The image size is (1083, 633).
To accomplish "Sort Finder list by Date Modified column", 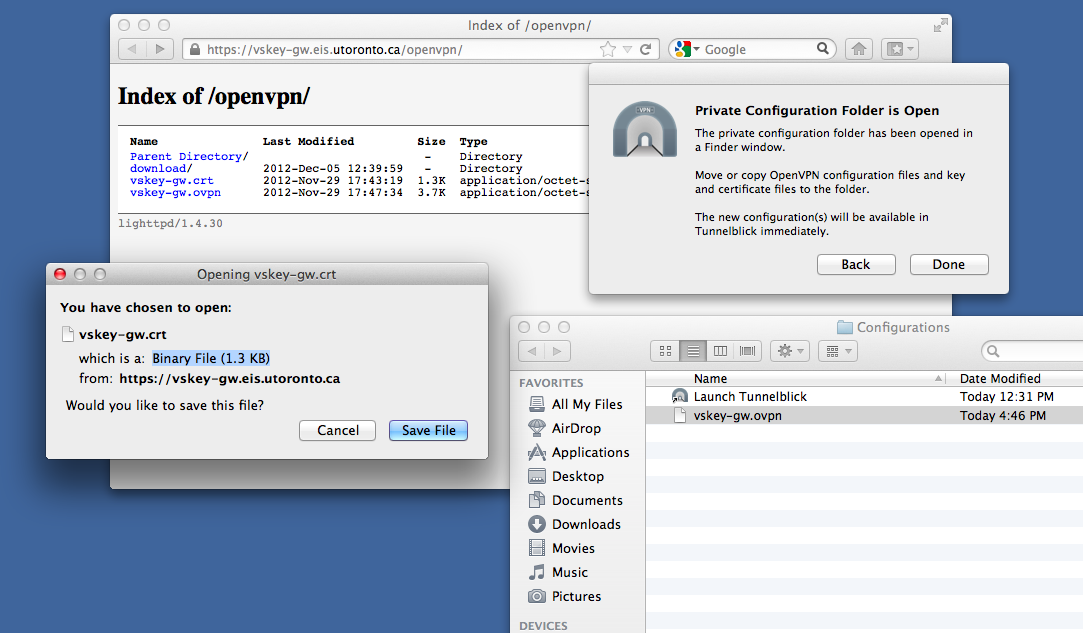I will tap(1017, 379).
